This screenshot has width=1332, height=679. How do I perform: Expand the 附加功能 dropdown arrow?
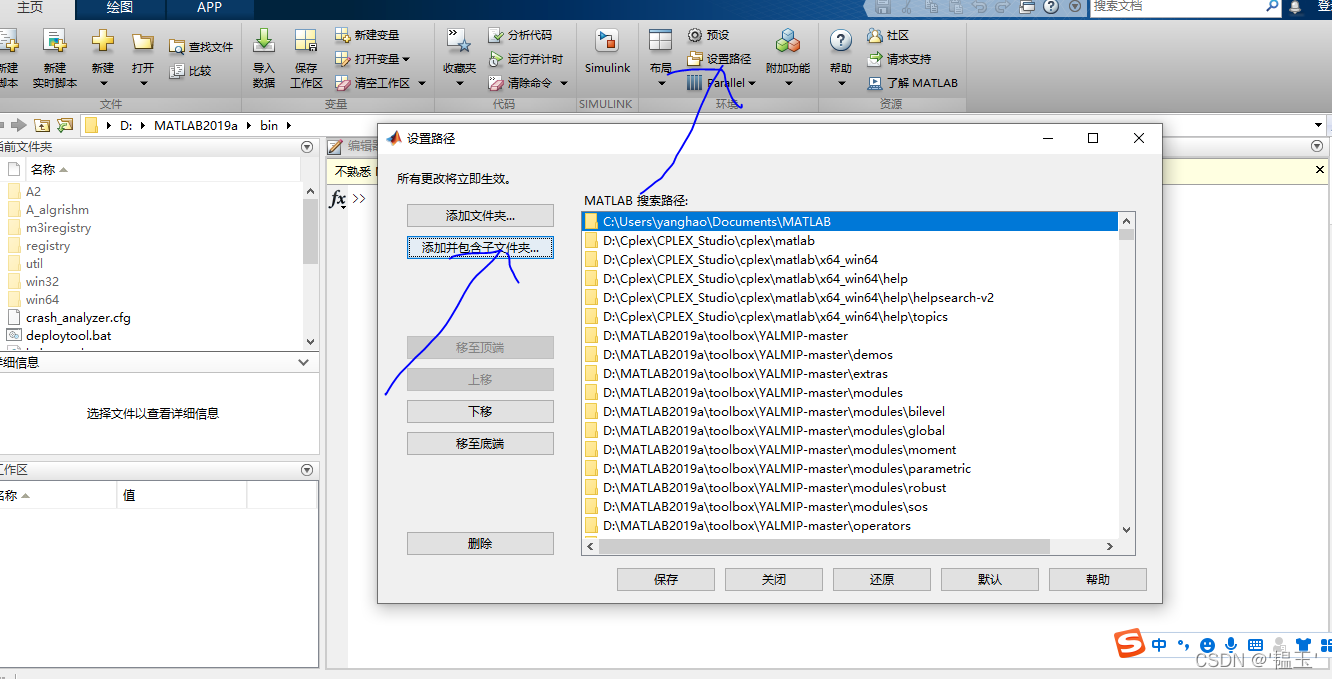788,83
